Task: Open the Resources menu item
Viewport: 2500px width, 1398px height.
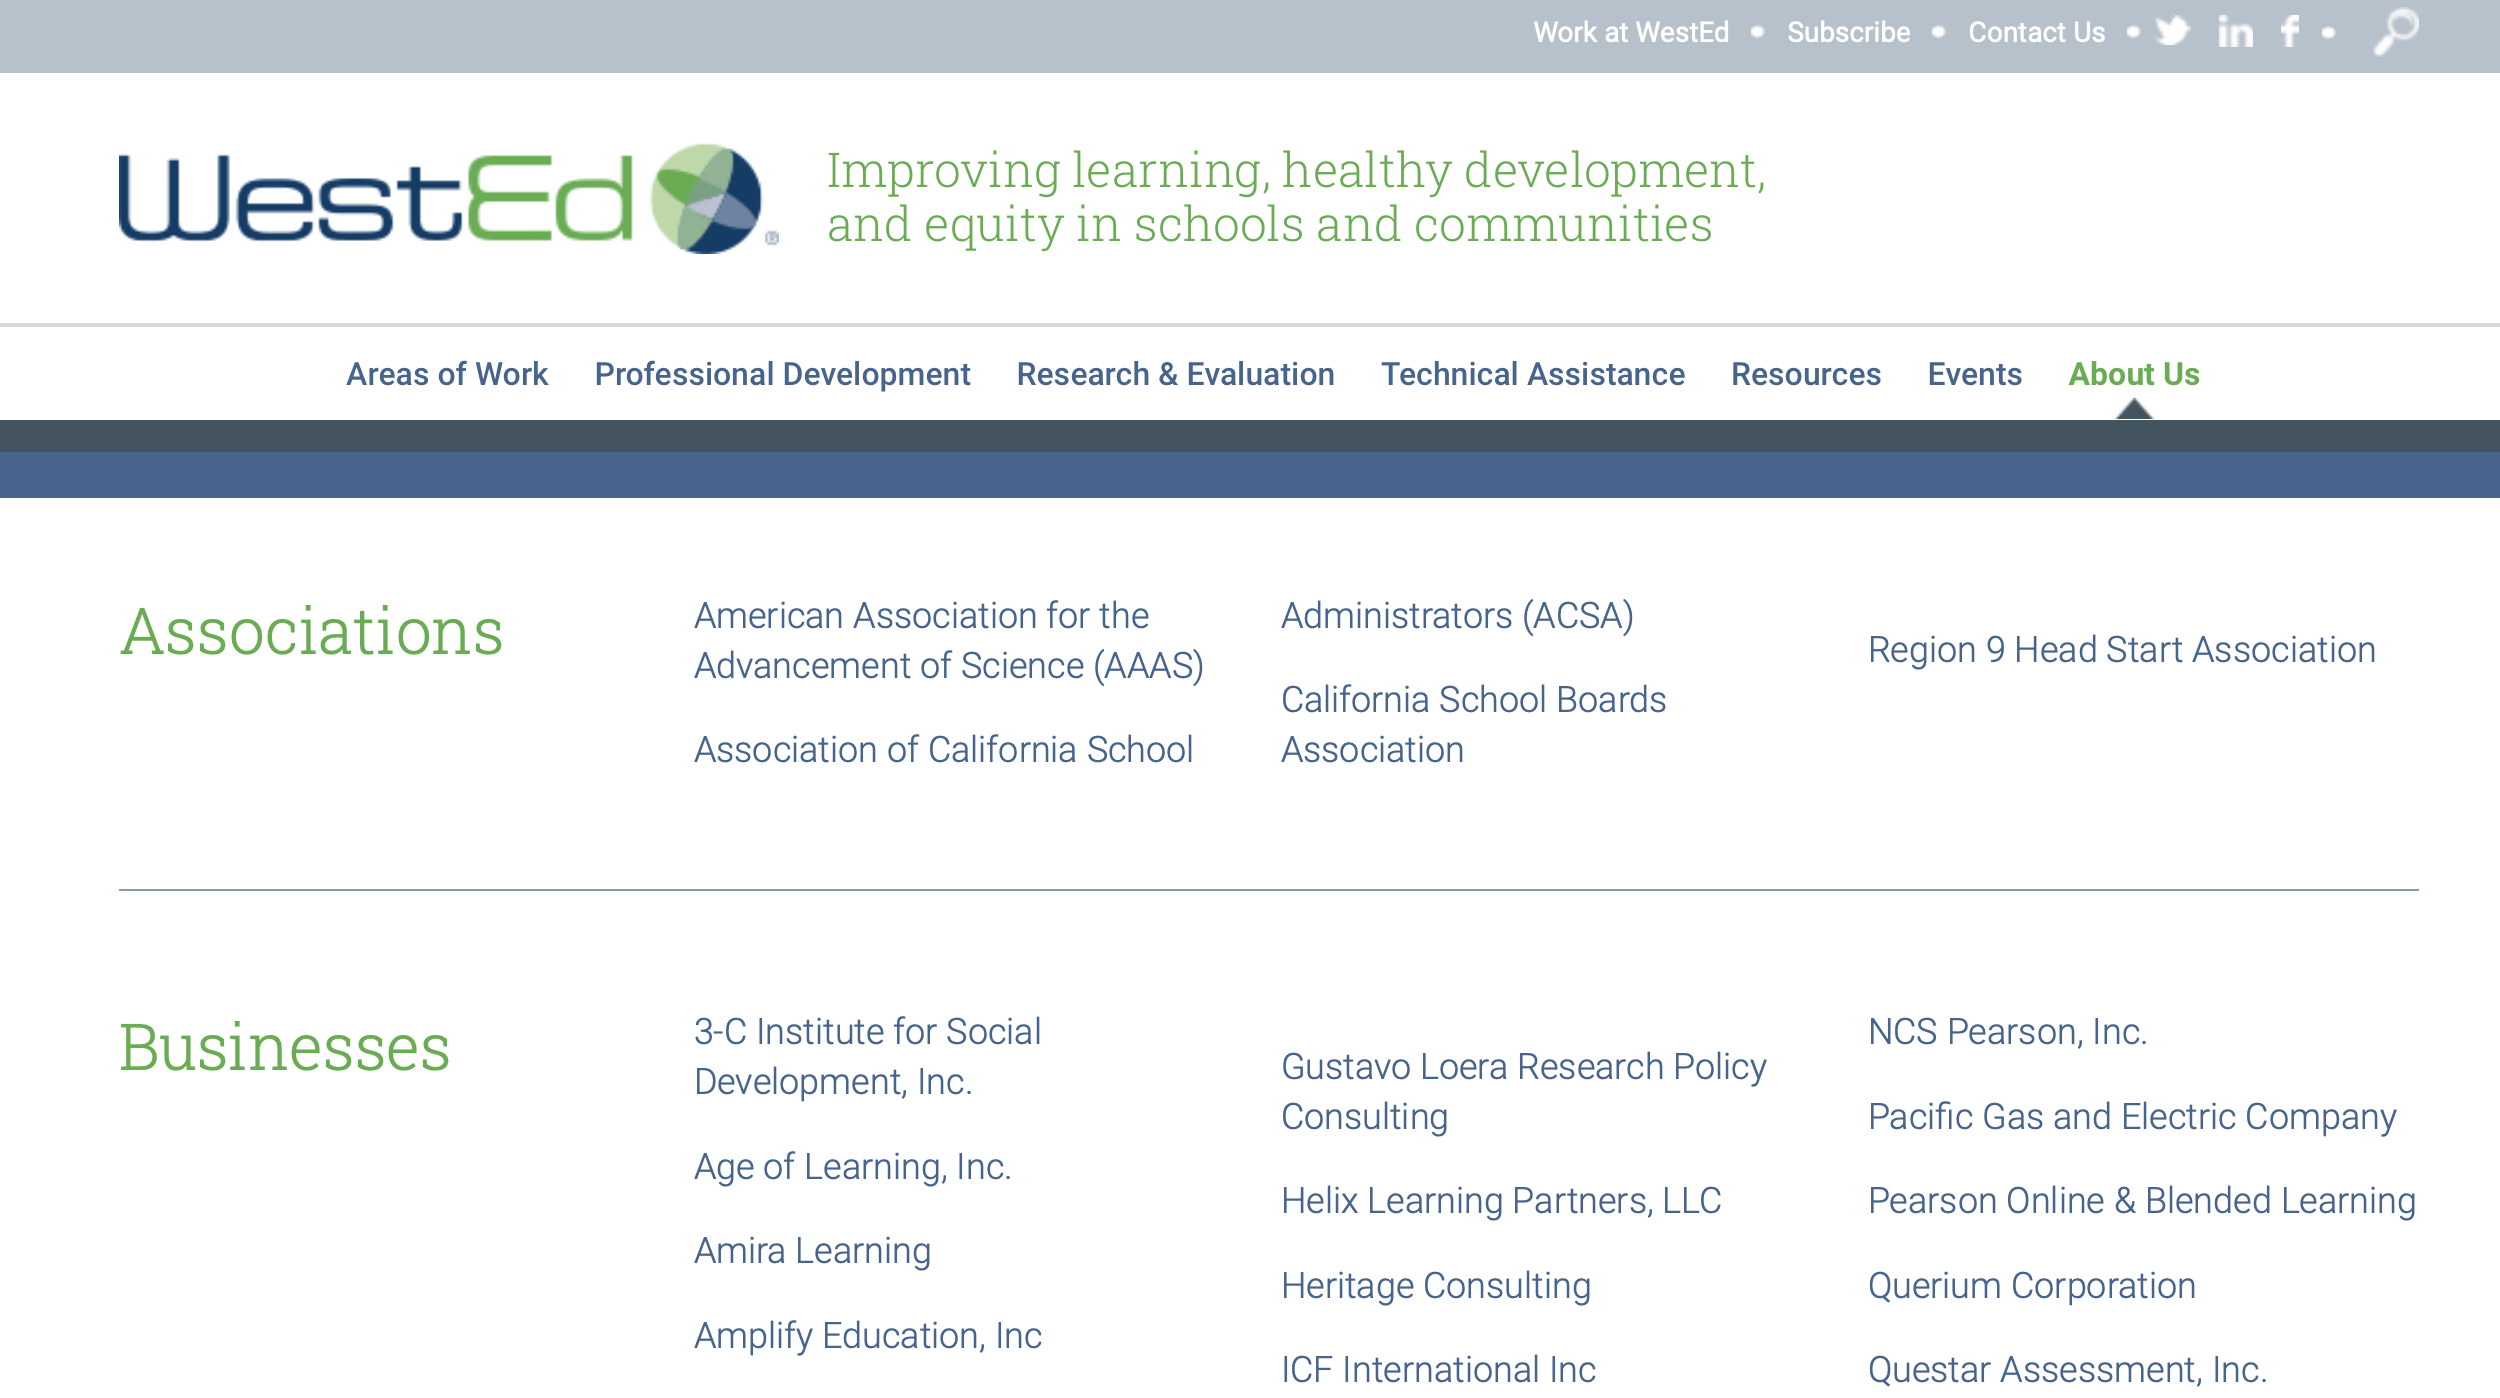Action: 1805,374
